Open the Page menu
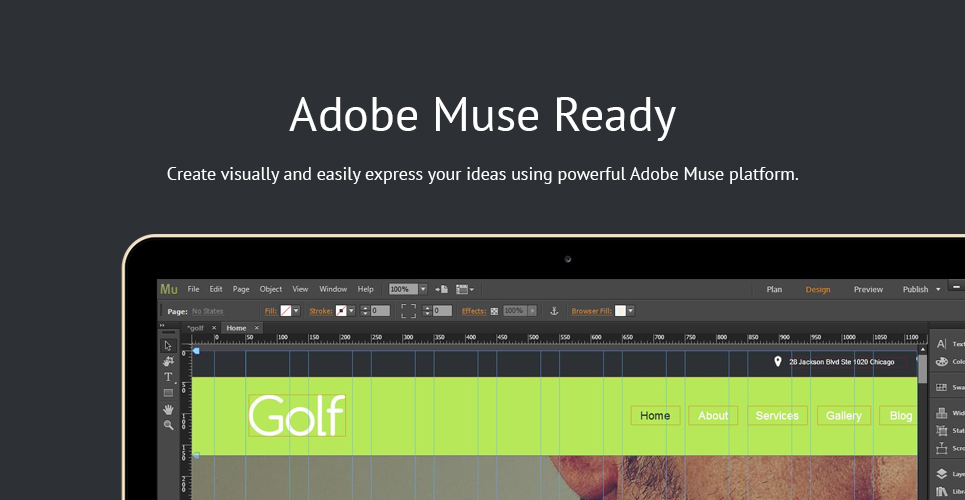 [241, 289]
